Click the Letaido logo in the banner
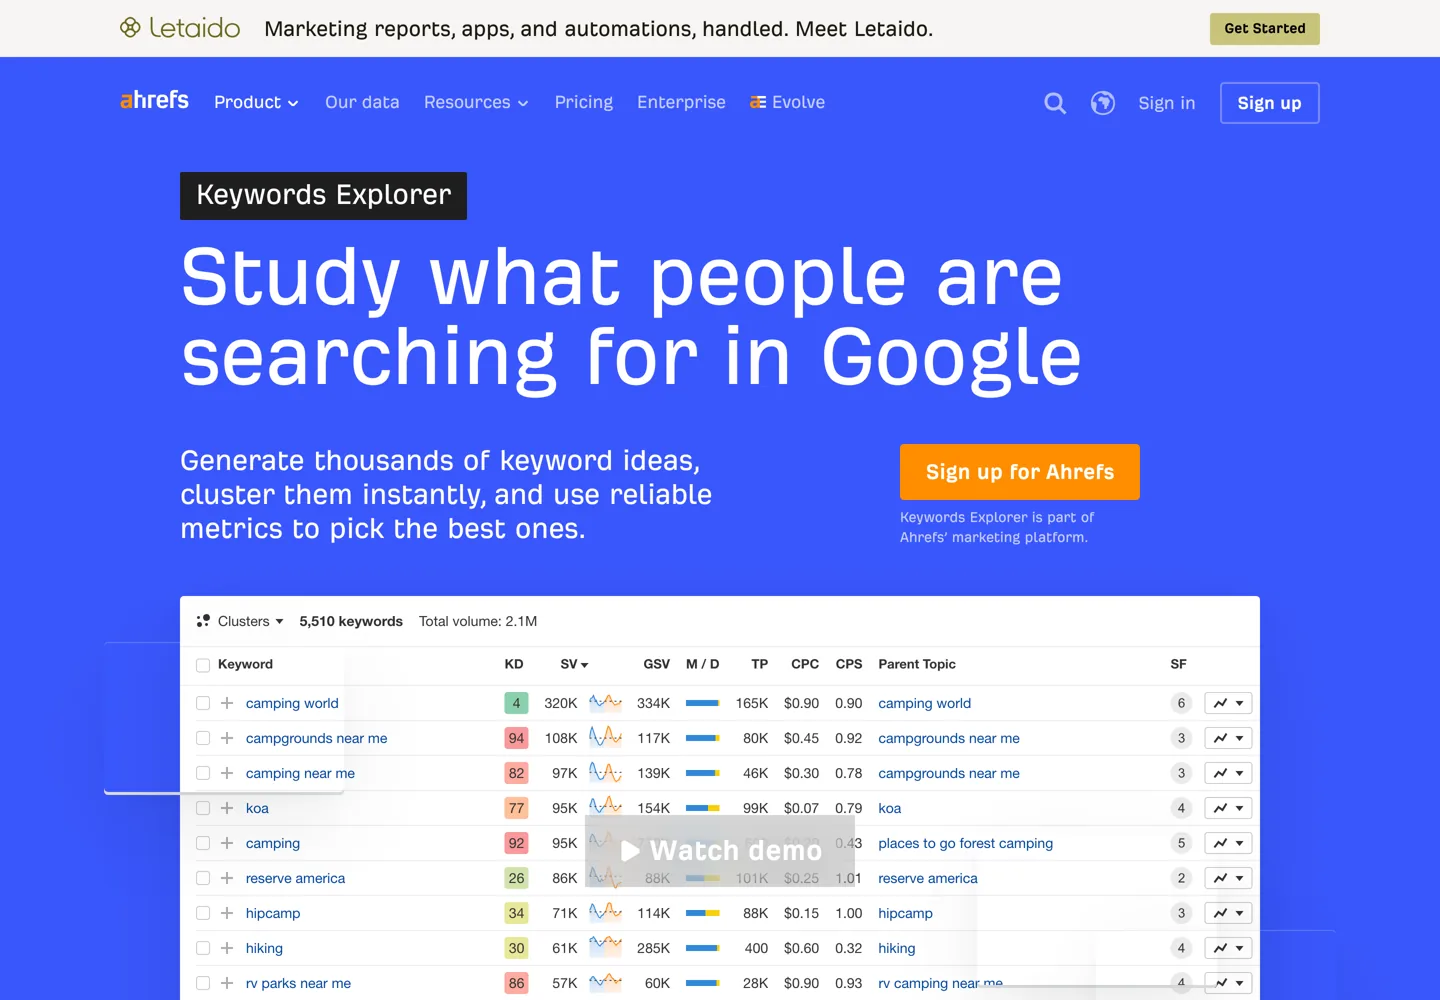This screenshot has width=1440, height=1000. (x=180, y=28)
